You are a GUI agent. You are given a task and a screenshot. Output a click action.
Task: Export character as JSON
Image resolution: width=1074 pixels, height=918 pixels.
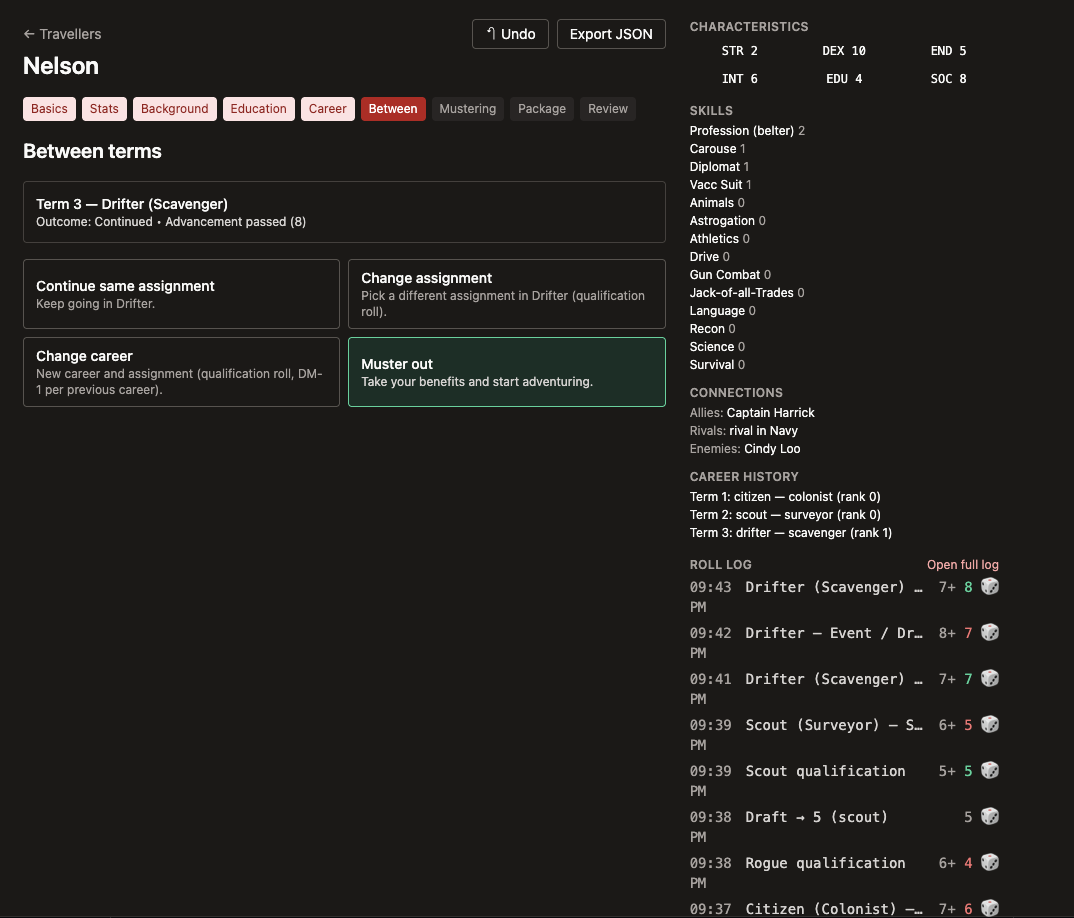tap(611, 34)
